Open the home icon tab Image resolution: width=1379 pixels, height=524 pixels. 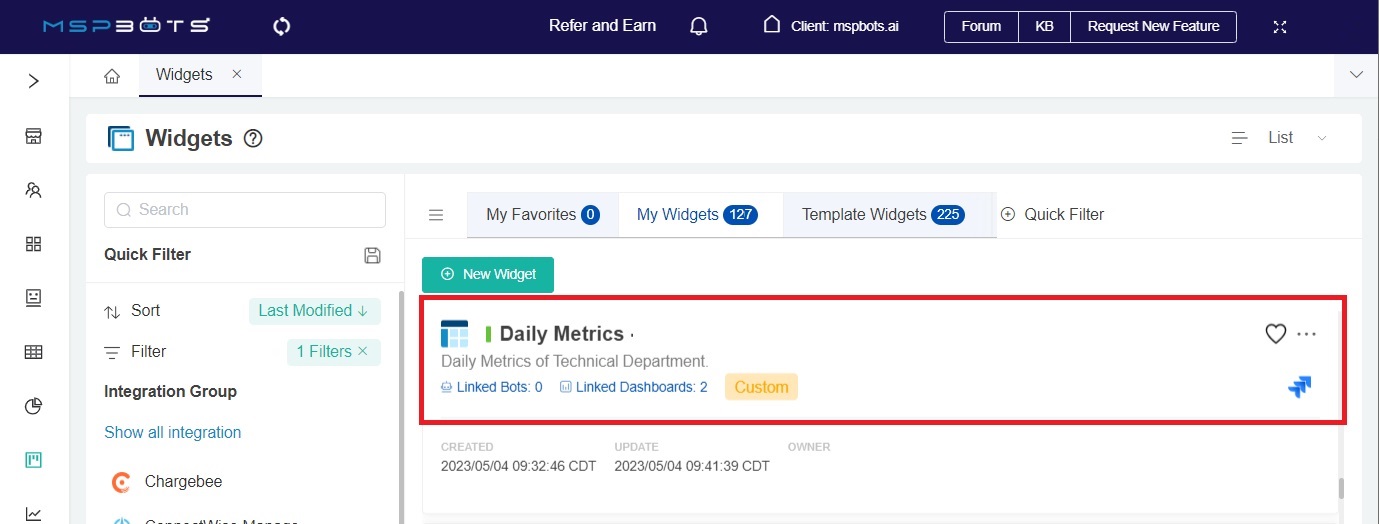point(112,75)
